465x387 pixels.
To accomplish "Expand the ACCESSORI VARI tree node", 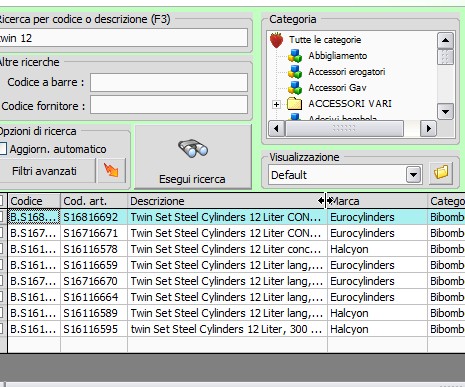I will [x=276, y=104].
